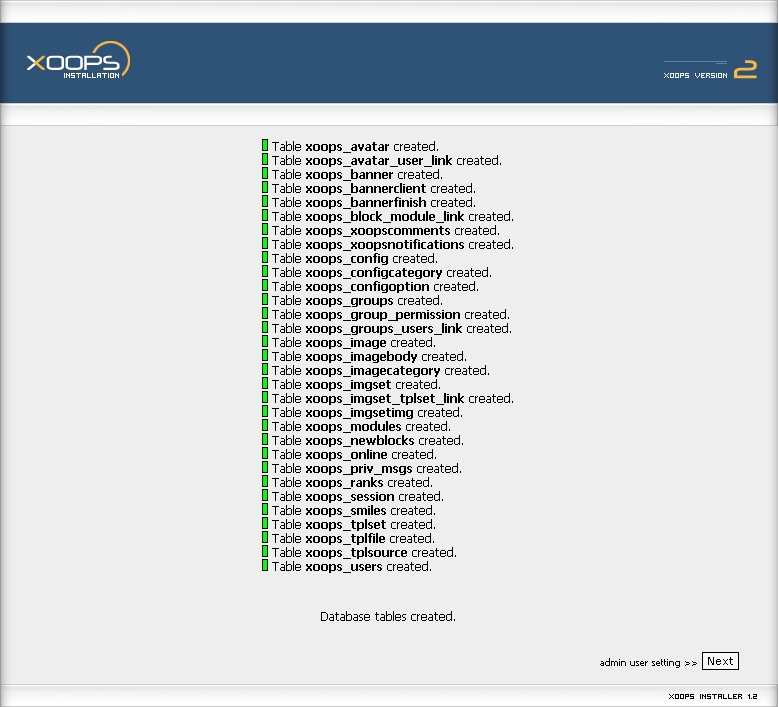Select the text 'Table xoops_block_module_link created.'
This screenshot has width=778, height=707.
(392, 216)
